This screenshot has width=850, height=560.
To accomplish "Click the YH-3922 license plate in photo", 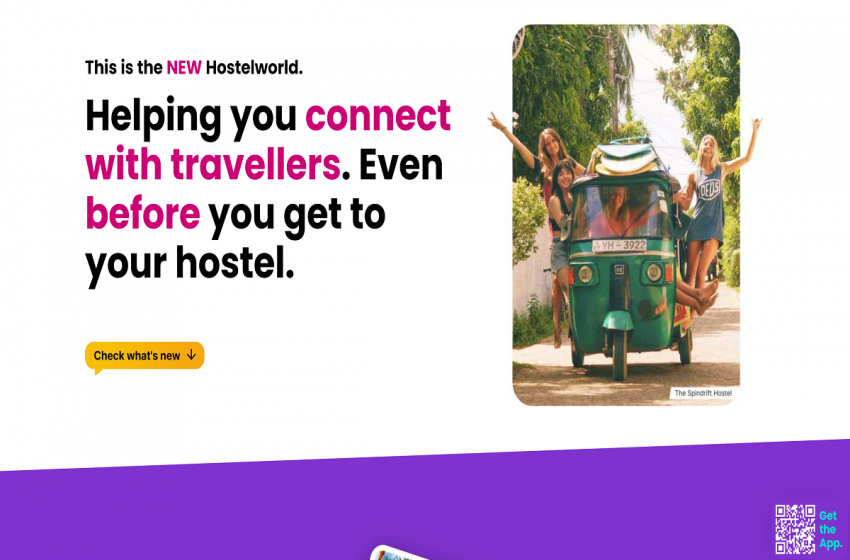I will [x=619, y=245].
